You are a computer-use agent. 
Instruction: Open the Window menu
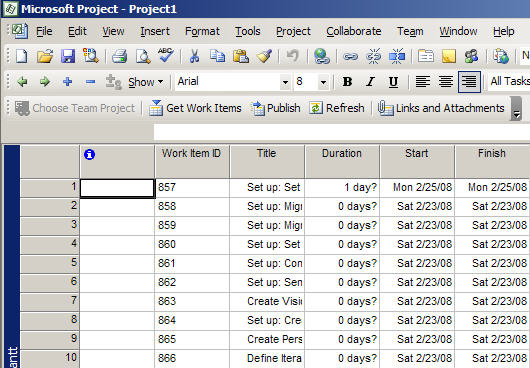(x=458, y=31)
